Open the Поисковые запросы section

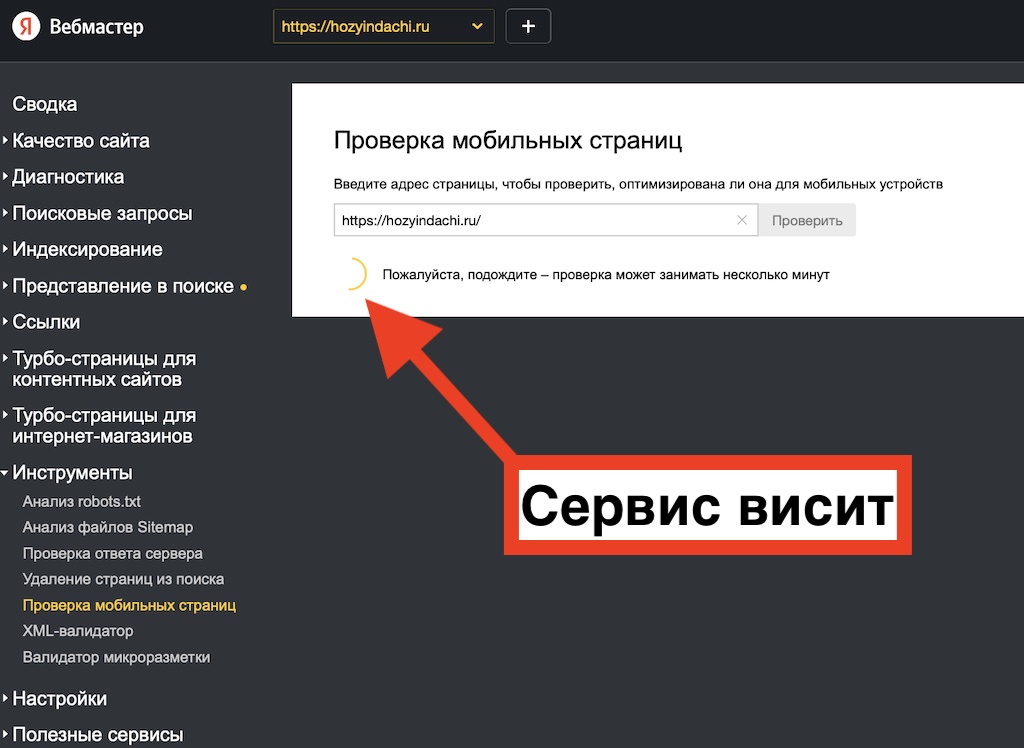pyautogui.click(x=103, y=213)
